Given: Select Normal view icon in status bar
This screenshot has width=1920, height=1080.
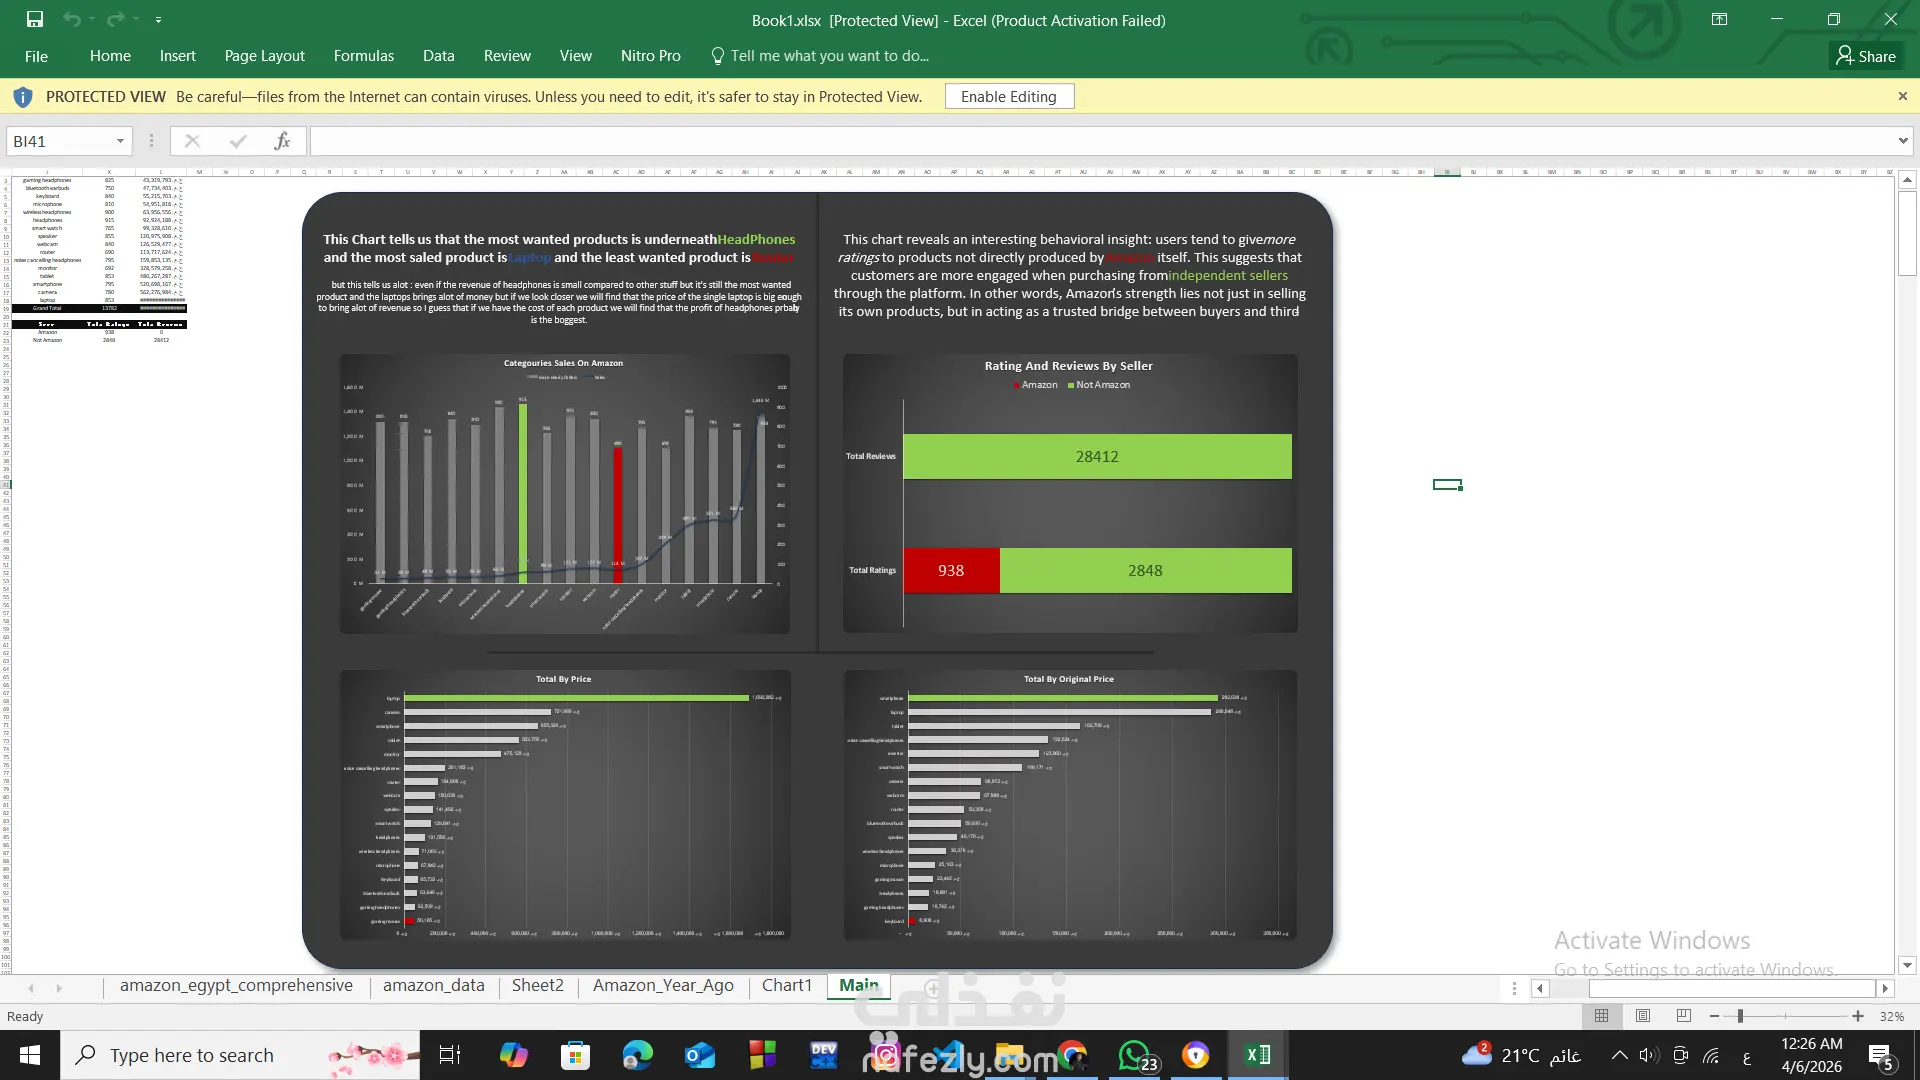Looking at the screenshot, I should [x=1601, y=1016].
